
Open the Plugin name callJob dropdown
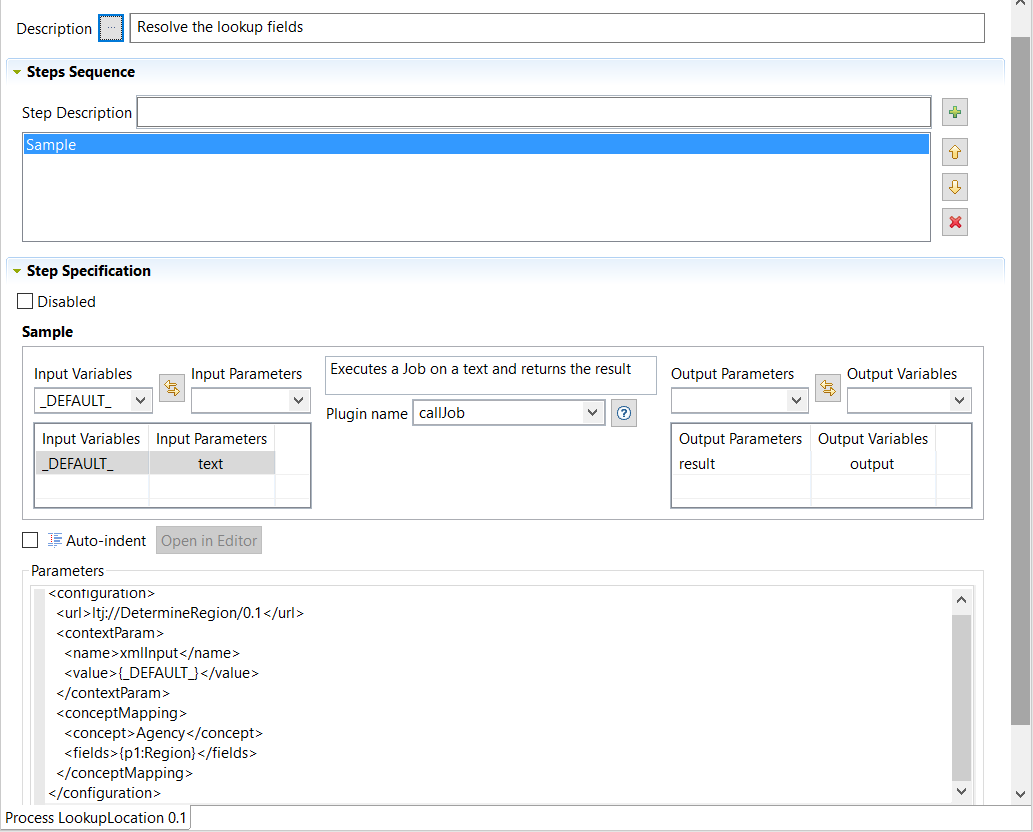(508, 413)
